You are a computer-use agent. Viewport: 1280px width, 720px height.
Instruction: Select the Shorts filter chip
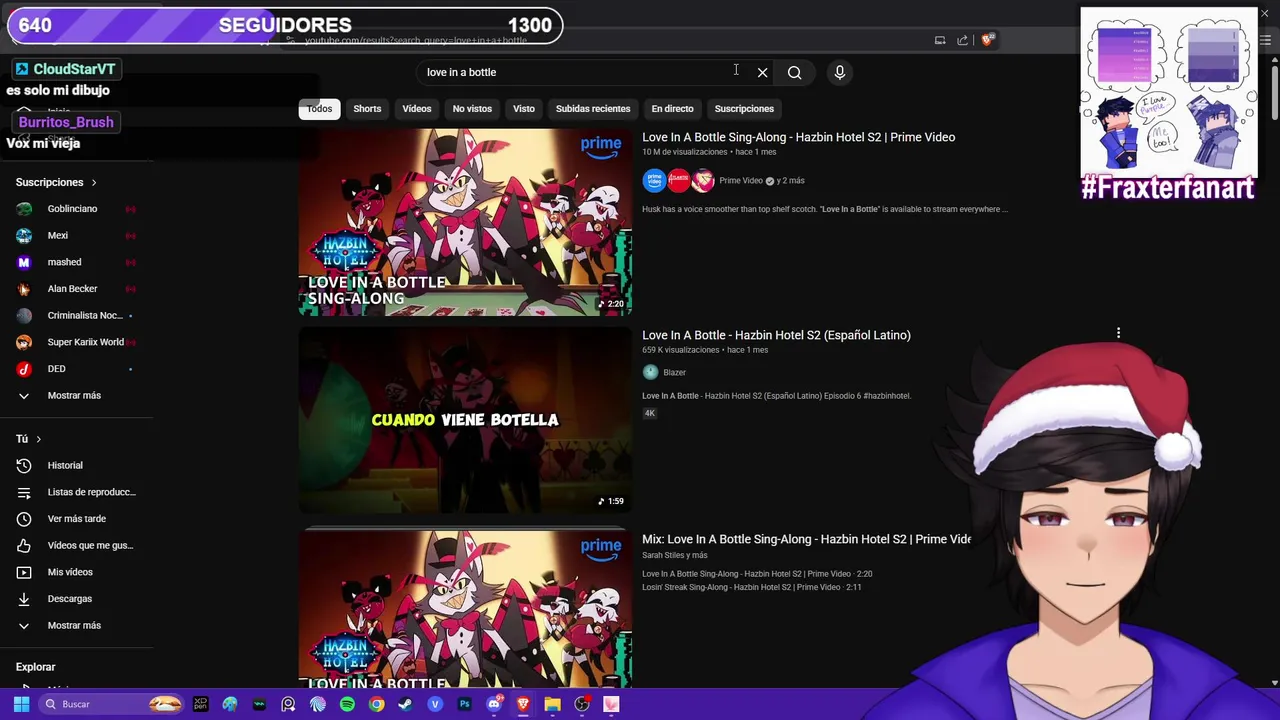[x=367, y=109]
